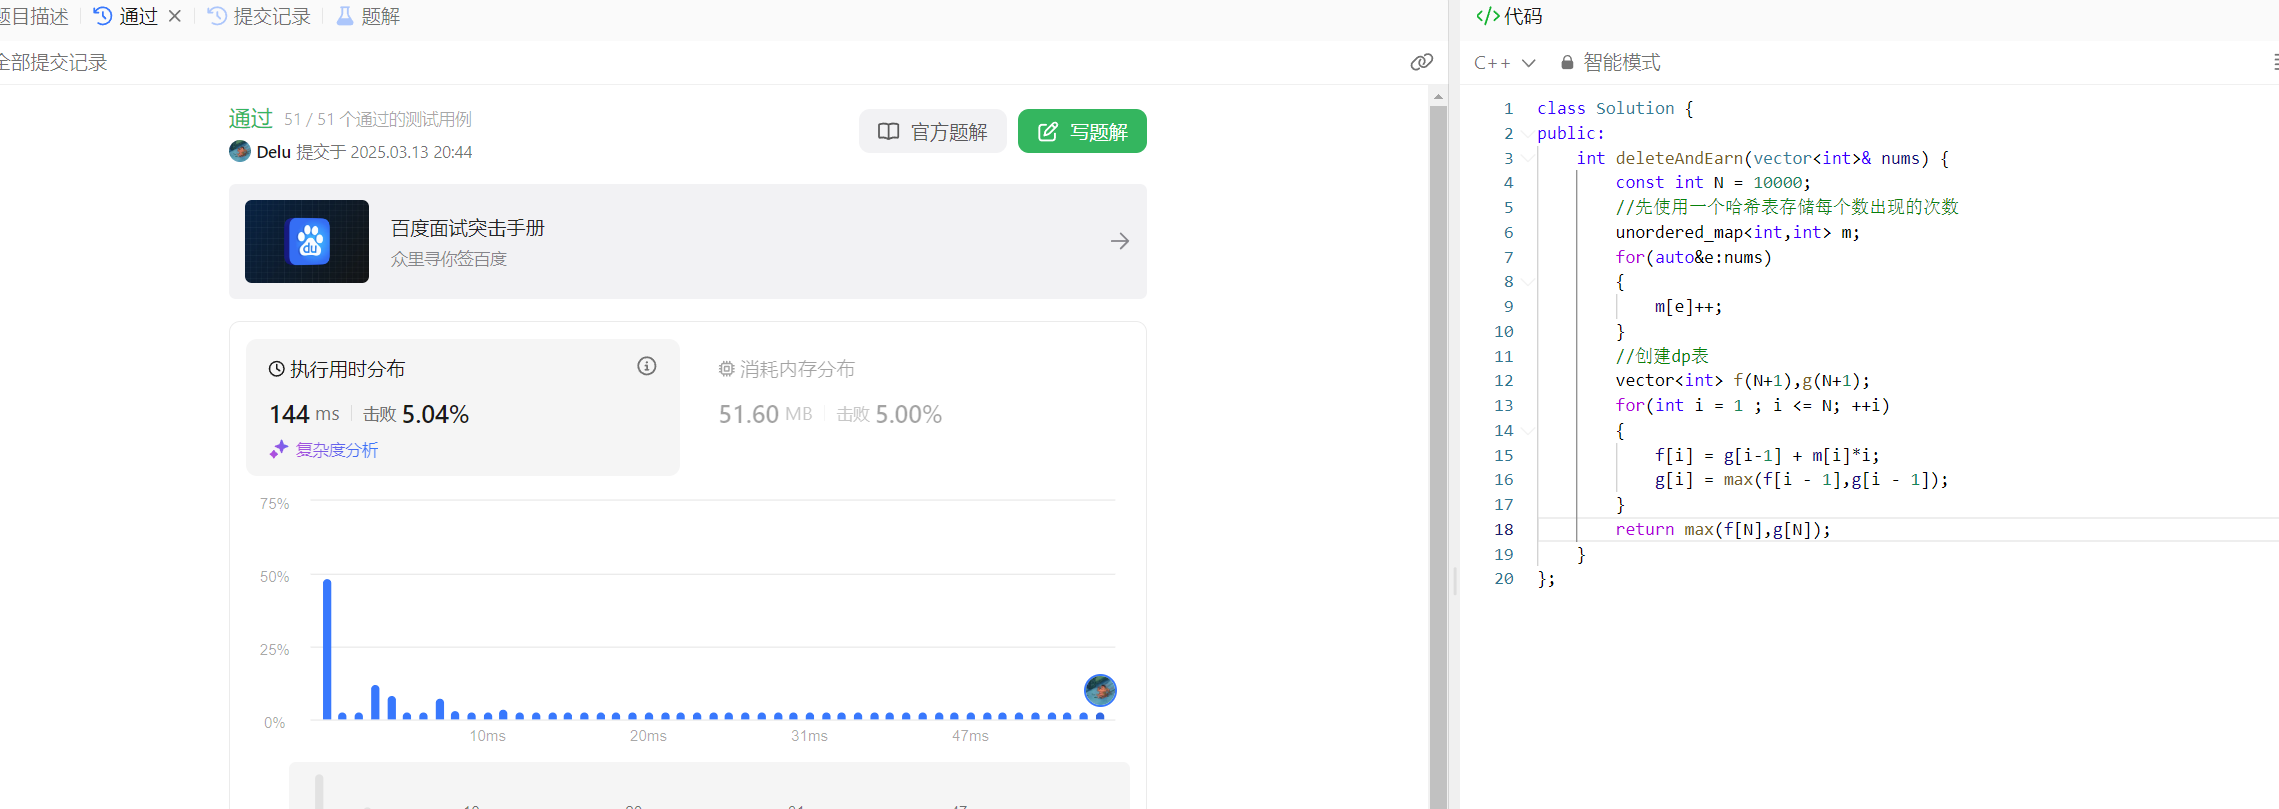Screen dimensions: 2279x809
Task: Click '51 / 51 个通过的测试用例' text
Action: 378,119
